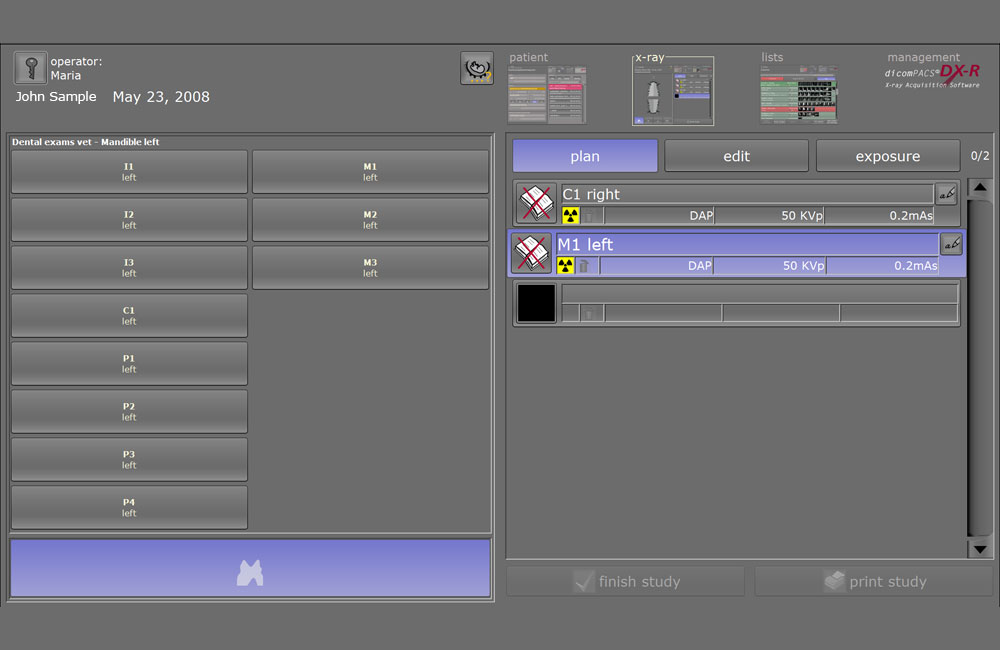Screen dimensions: 1000x650
Task: Switch to the exposure tab
Action: [x=887, y=156]
